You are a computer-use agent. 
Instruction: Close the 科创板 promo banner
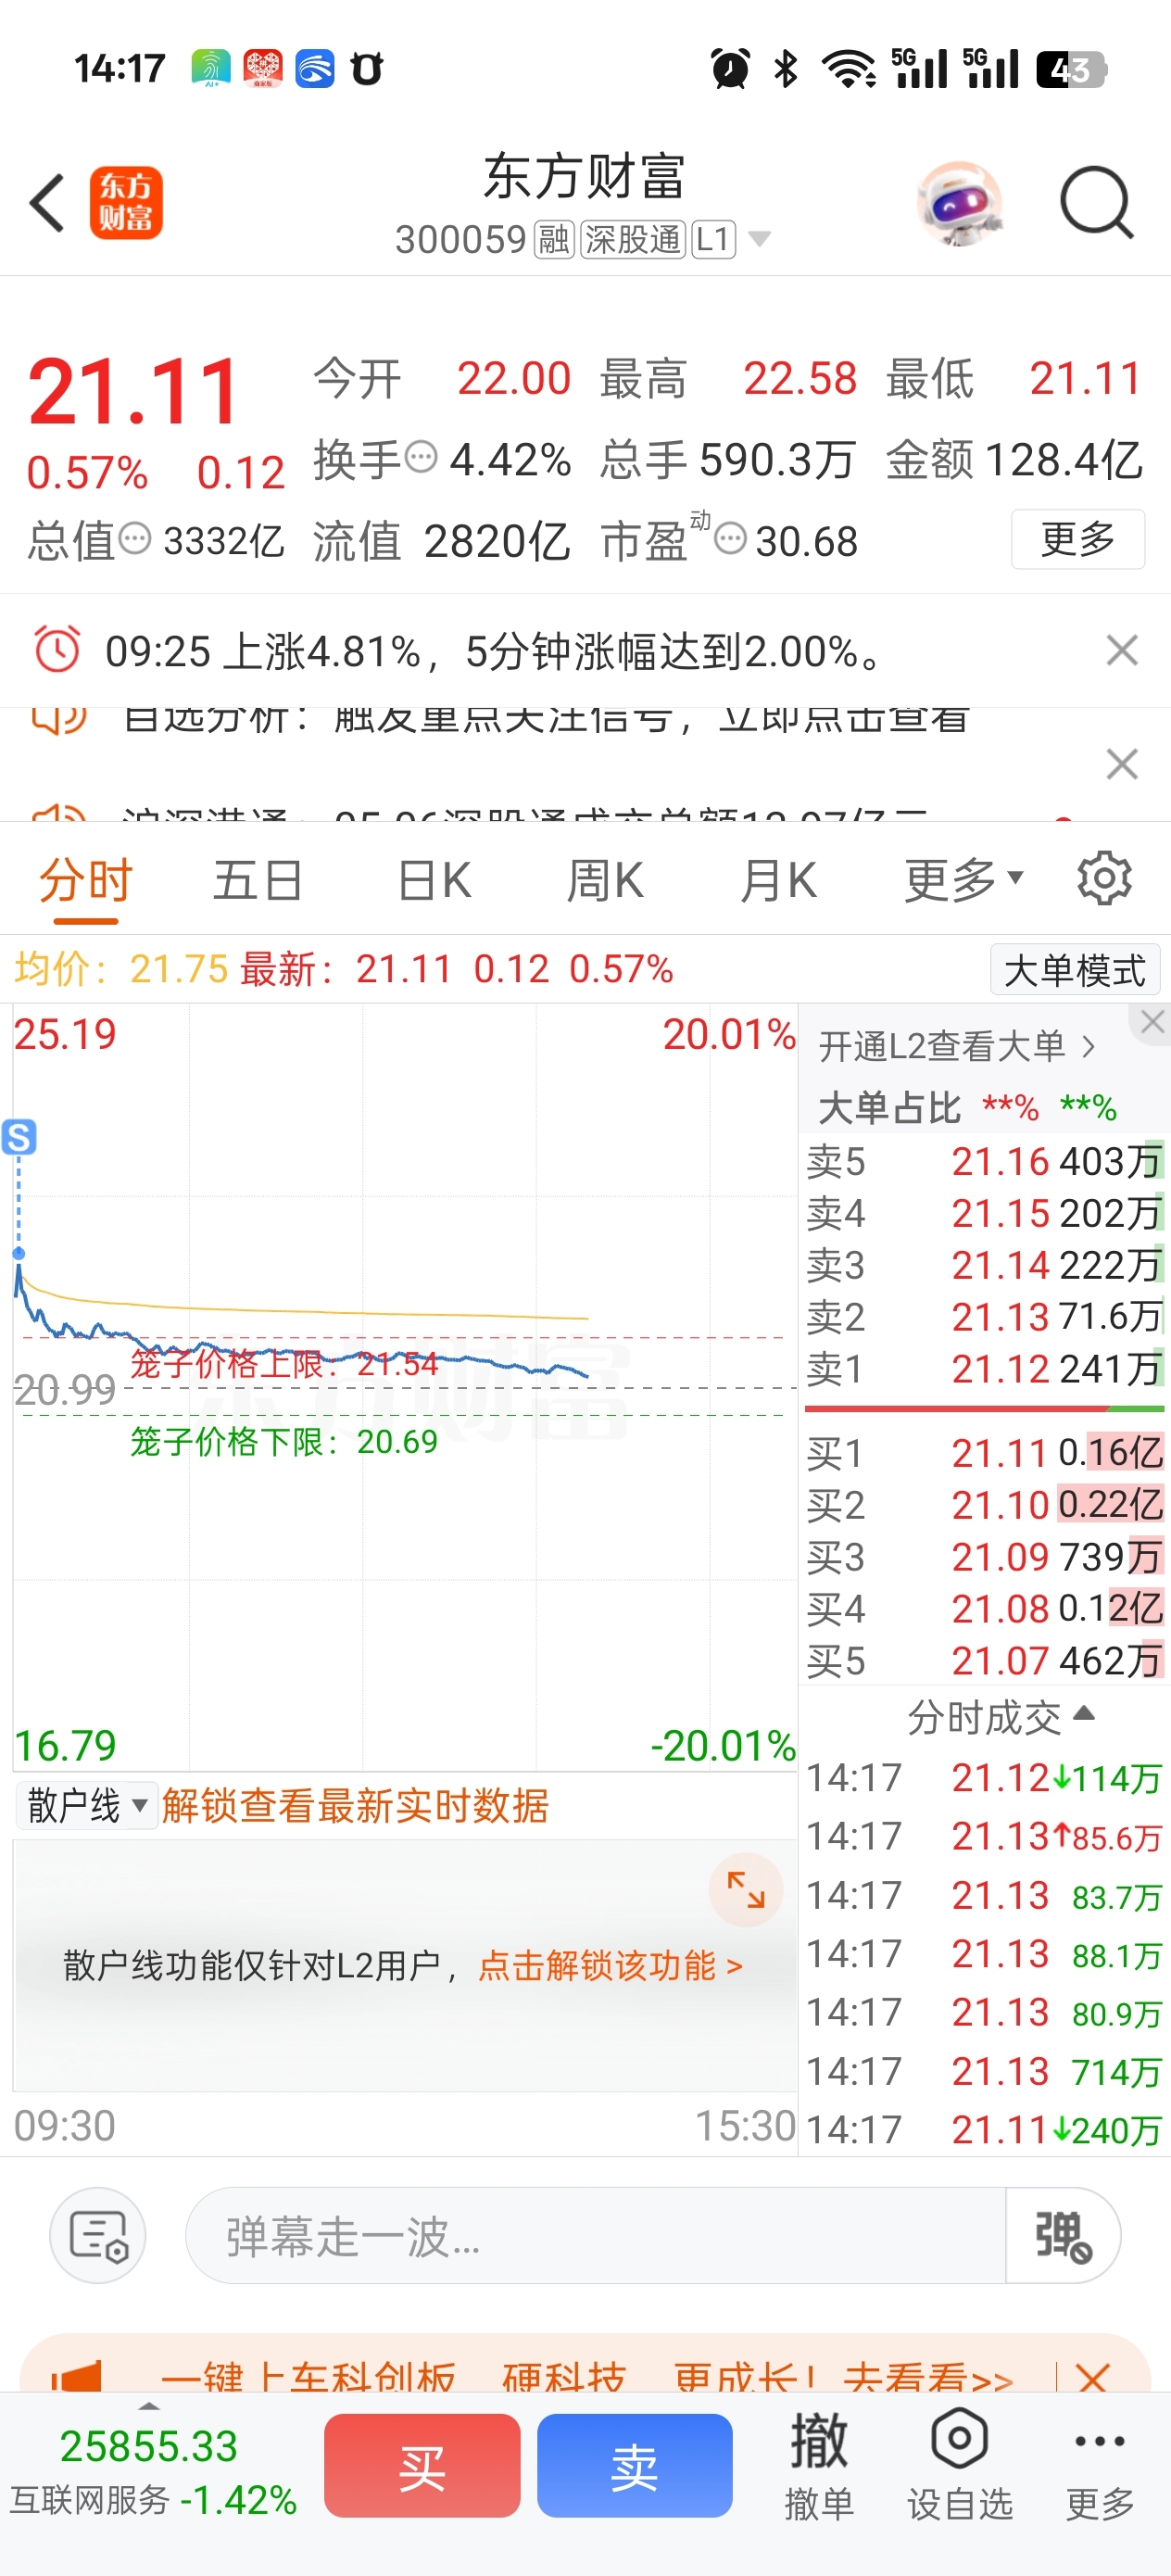[x=1092, y=2376]
